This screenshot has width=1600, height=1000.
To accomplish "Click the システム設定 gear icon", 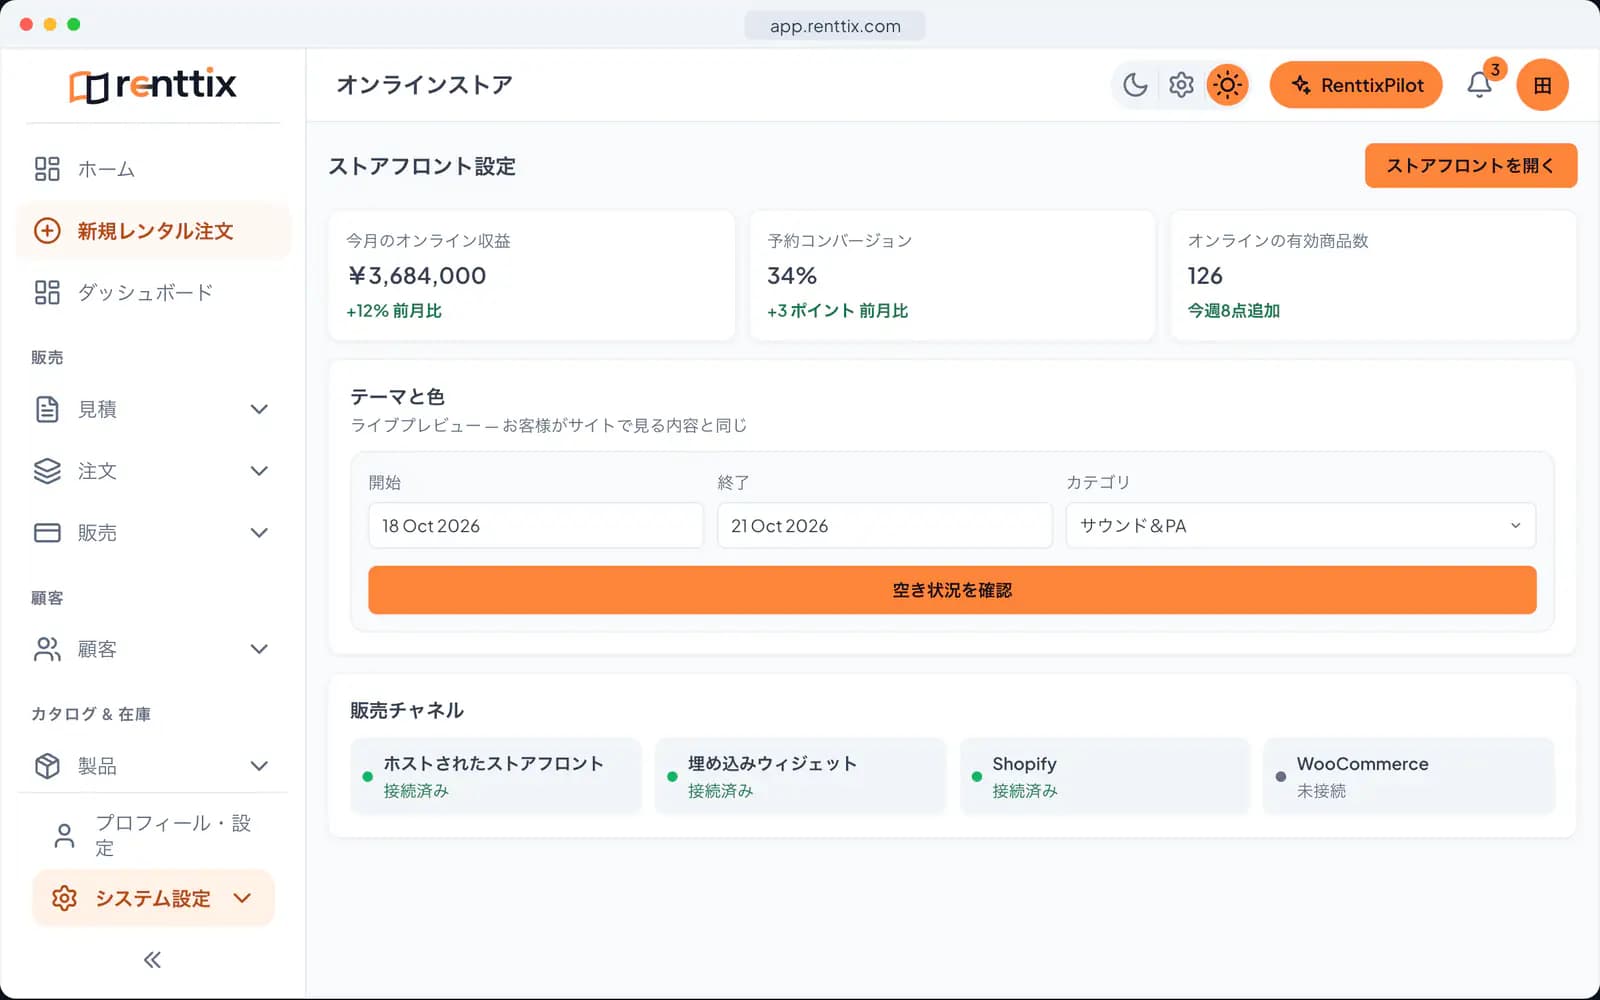I will click(x=64, y=898).
